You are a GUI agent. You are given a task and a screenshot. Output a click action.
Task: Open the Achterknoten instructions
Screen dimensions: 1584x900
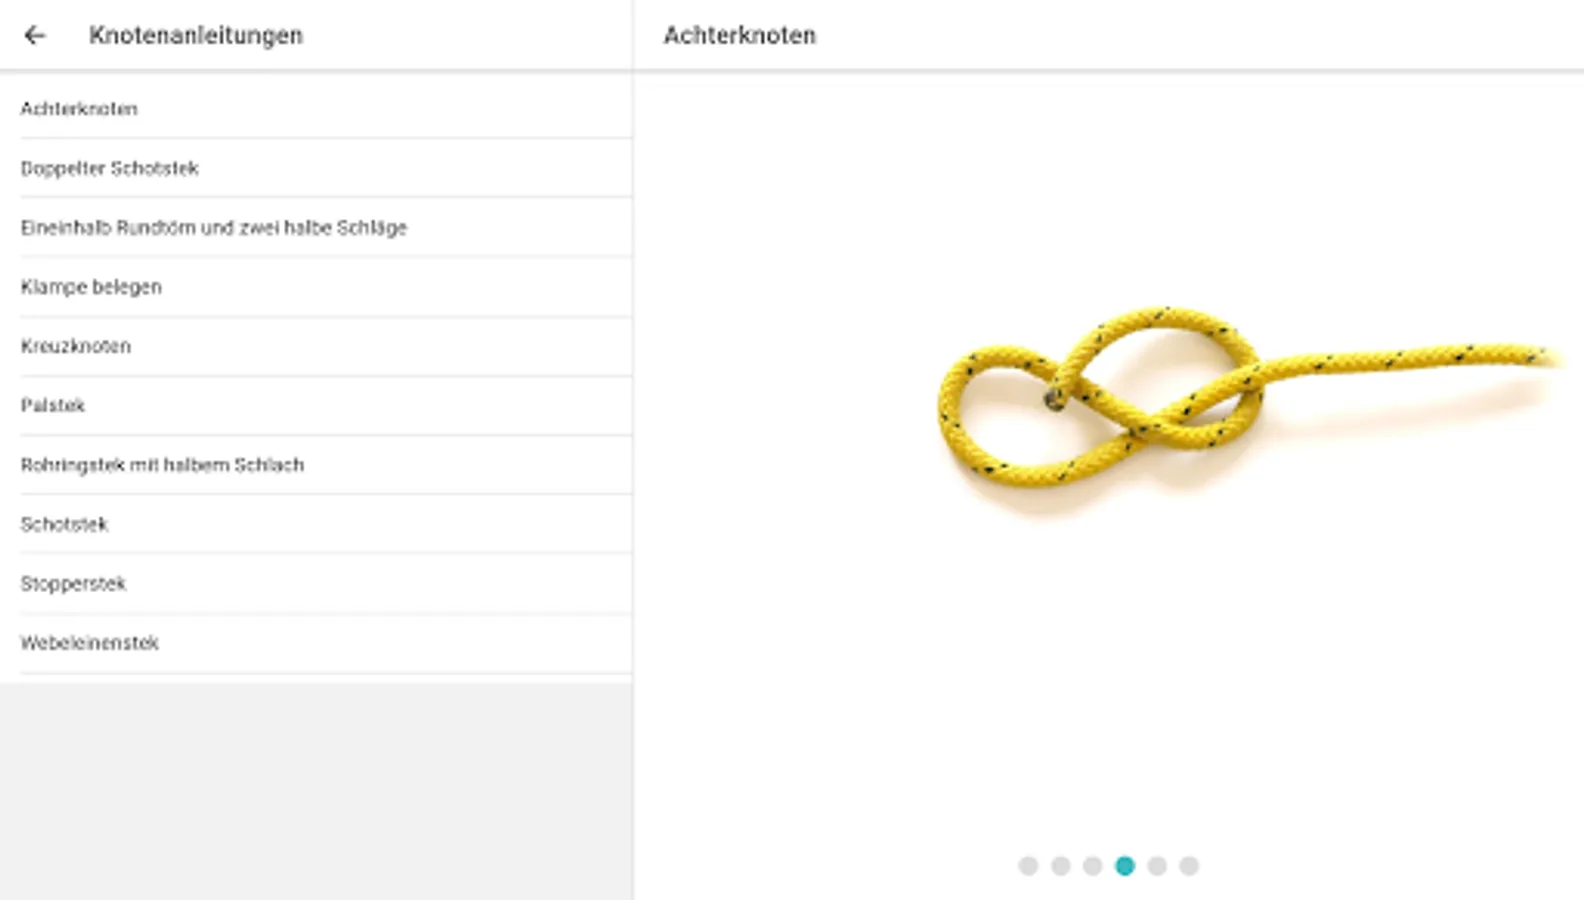pyautogui.click(x=316, y=108)
